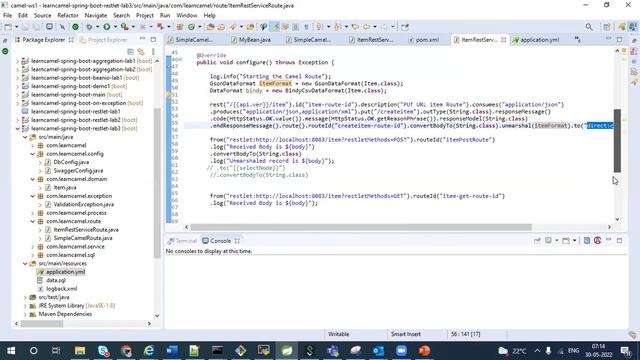Switch to the MyBean.java editor tab
Viewport: 640px width, 360px height.
point(251,40)
